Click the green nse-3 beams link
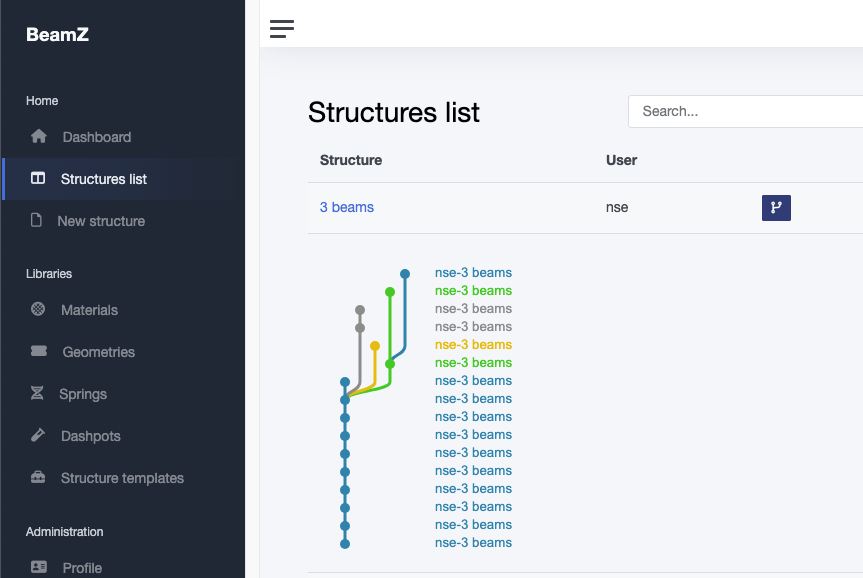The image size is (863, 578). pos(473,290)
